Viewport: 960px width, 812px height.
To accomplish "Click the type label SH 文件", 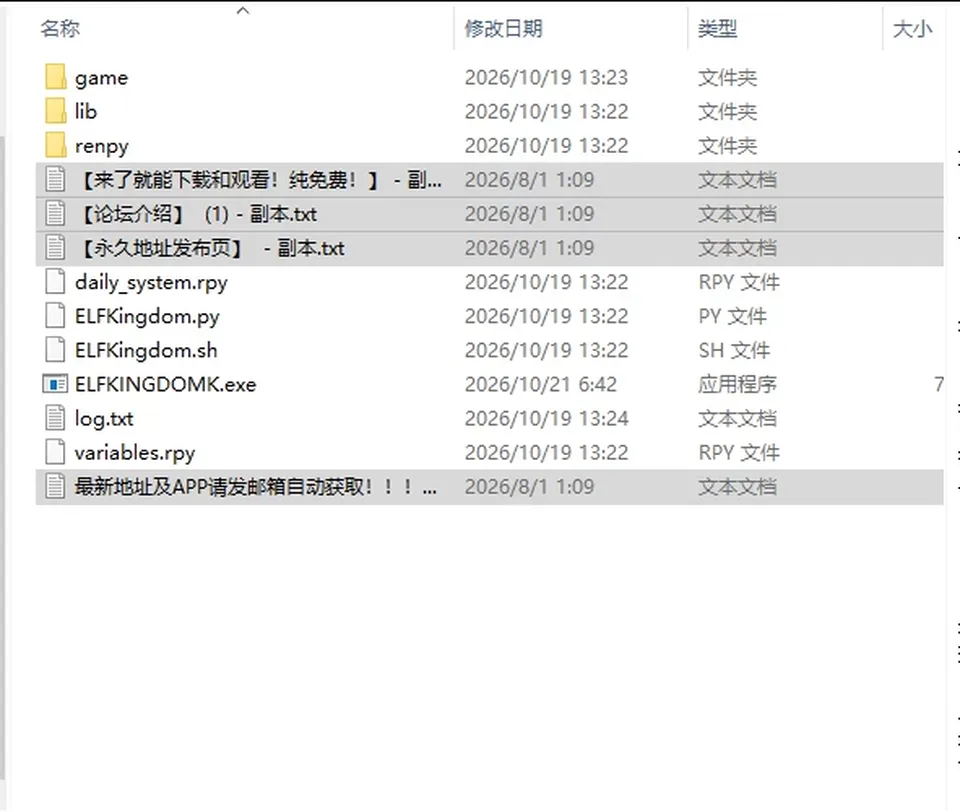I will [734, 350].
